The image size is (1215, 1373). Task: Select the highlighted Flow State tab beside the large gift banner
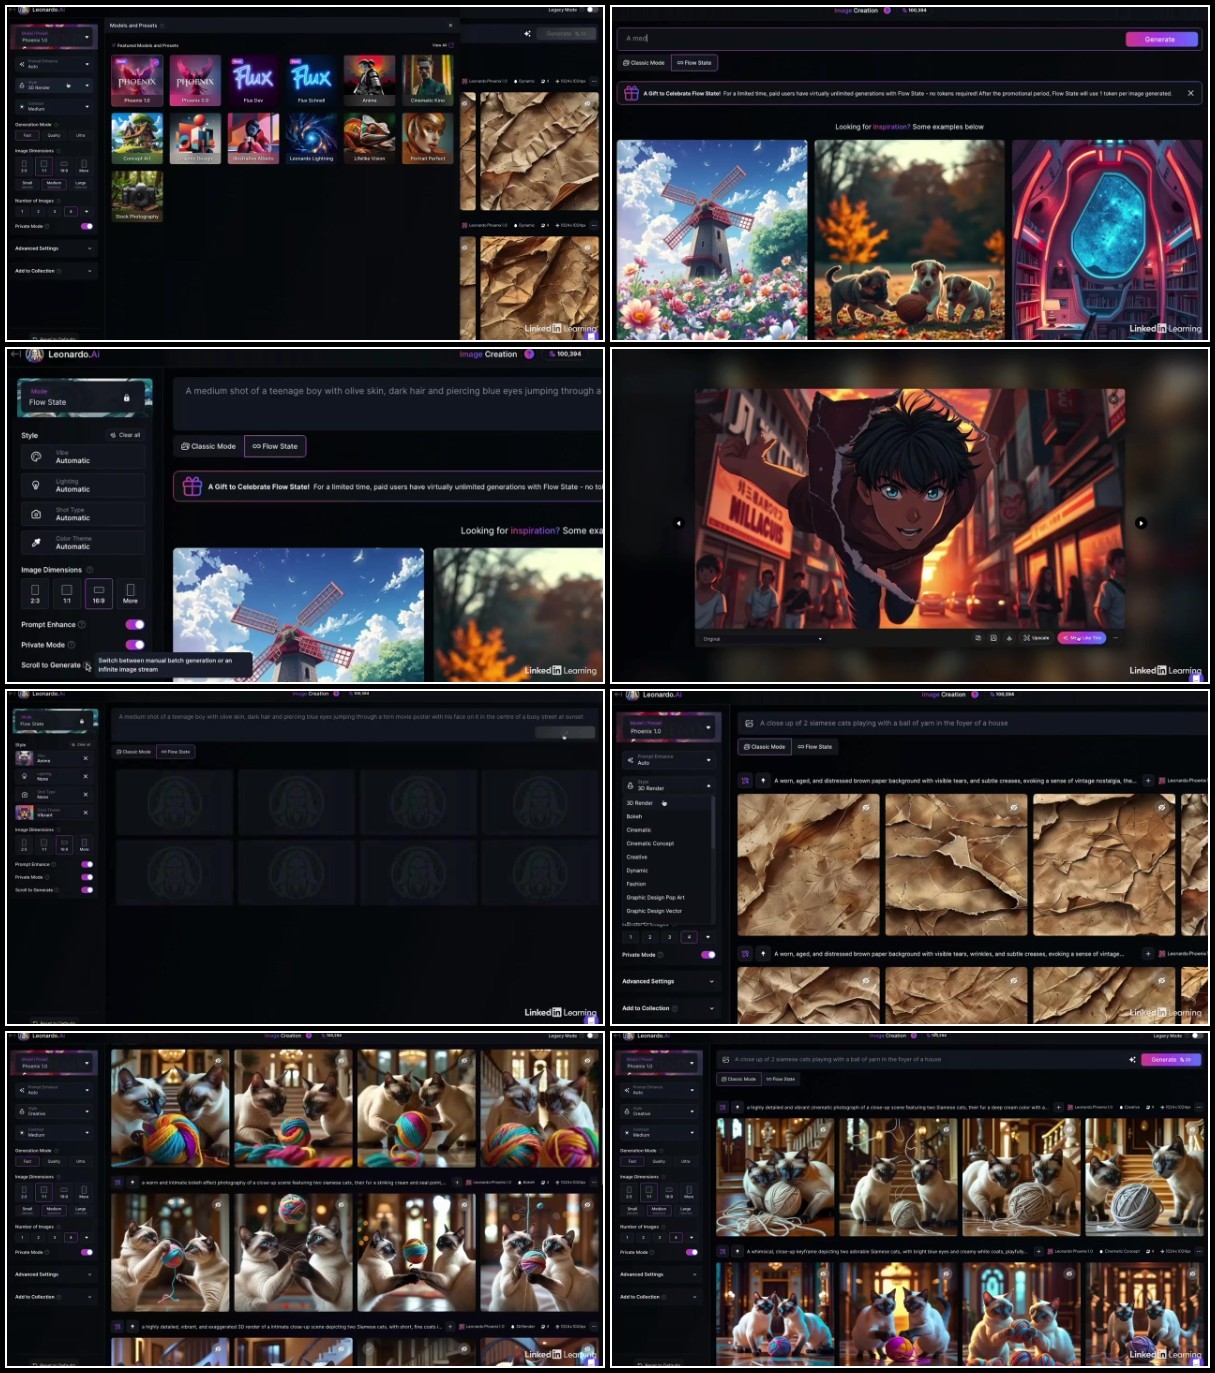point(275,446)
